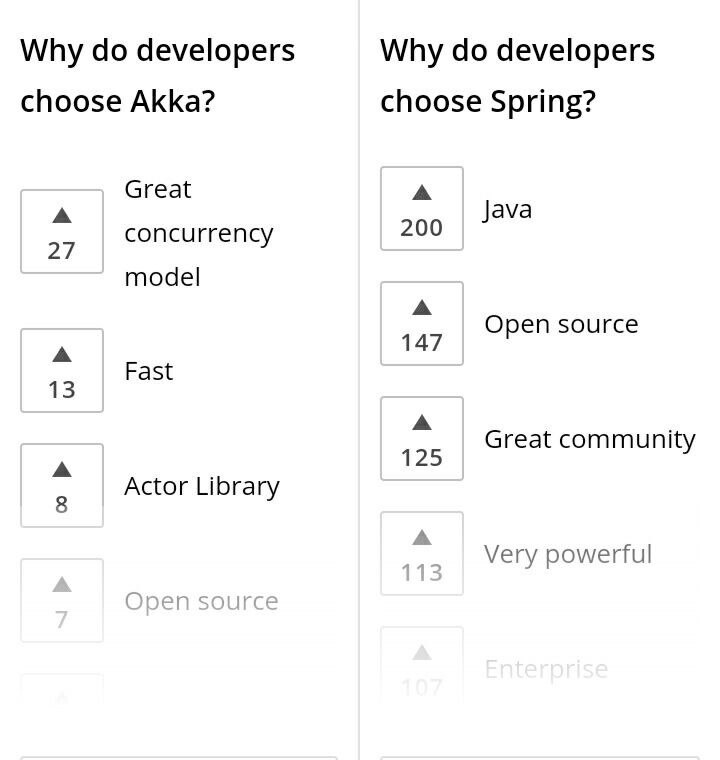The width and height of the screenshot is (720, 760).
Task: Click the 'Great concurrency model' text
Action: [199, 233]
